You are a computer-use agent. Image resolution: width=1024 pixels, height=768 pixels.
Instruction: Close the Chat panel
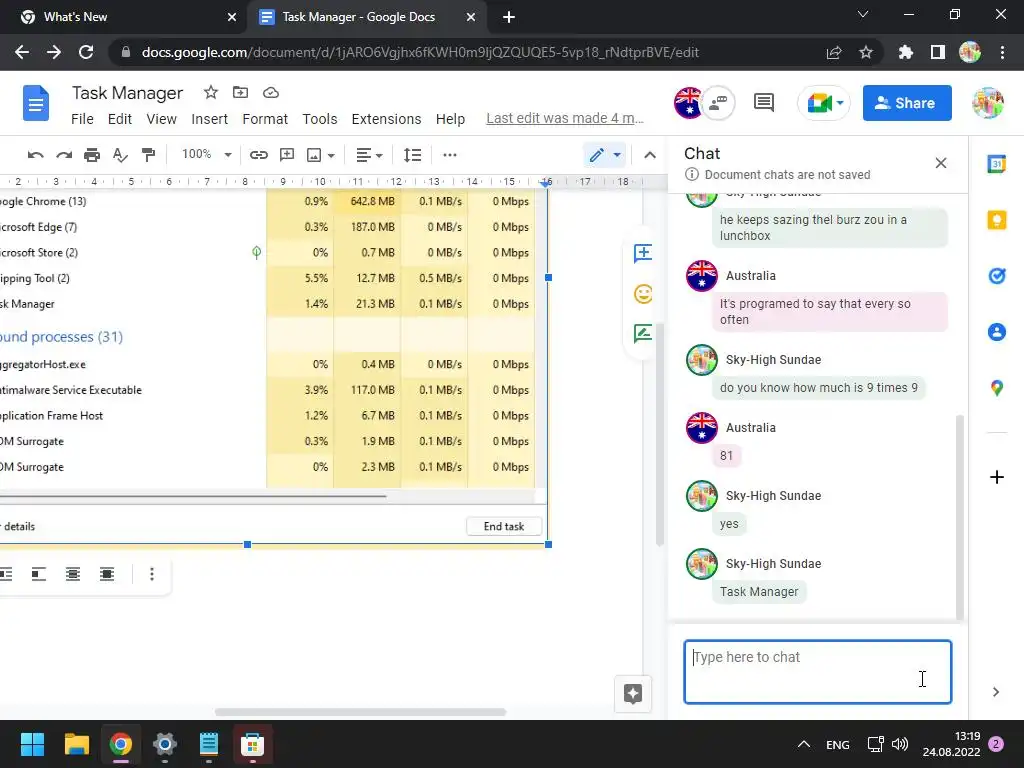click(940, 163)
